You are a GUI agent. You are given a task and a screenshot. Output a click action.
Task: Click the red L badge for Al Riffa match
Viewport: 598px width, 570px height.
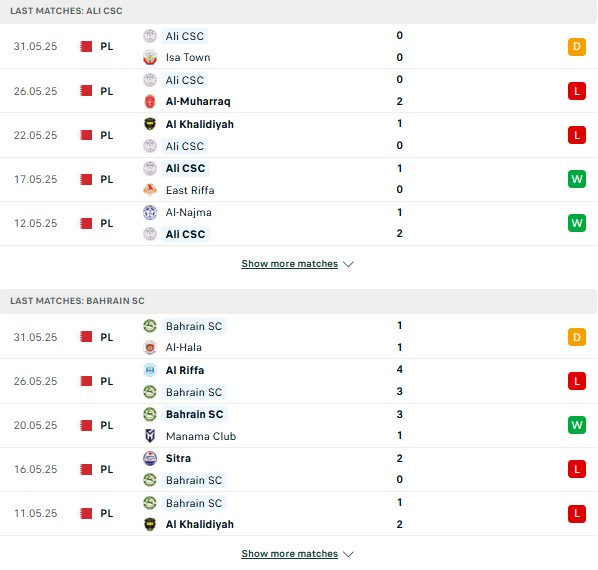click(x=577, y=381)
